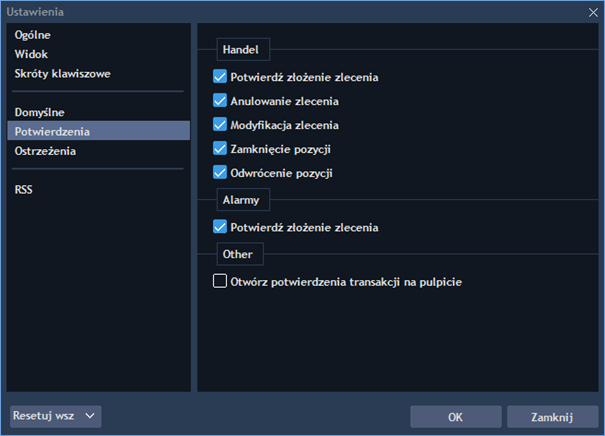This screenshot has height=436, width=605.
Task: Open Skróty klawiszowe settings
Action: pos(62,74)
